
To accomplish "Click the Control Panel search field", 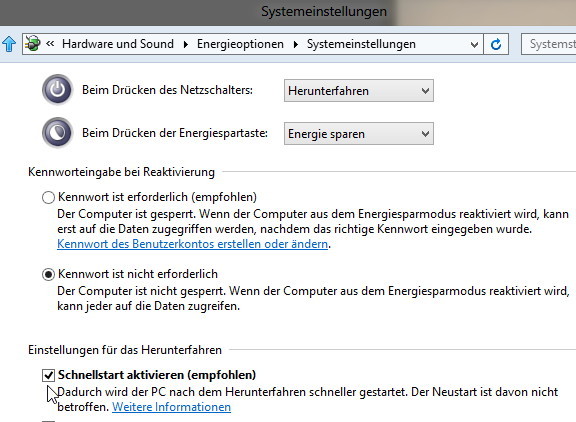I will (x=549, y=44).
